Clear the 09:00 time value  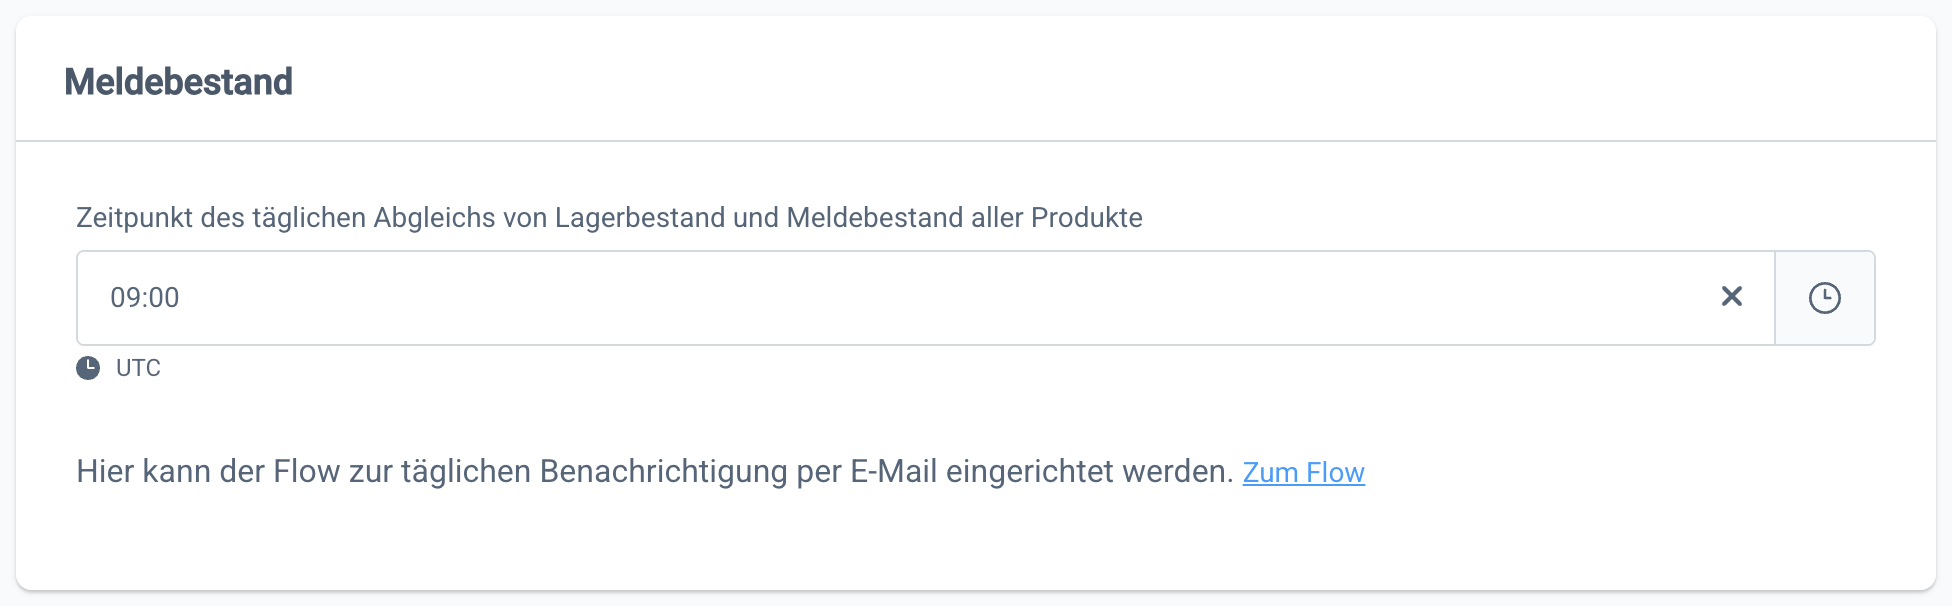[1731, 297]
